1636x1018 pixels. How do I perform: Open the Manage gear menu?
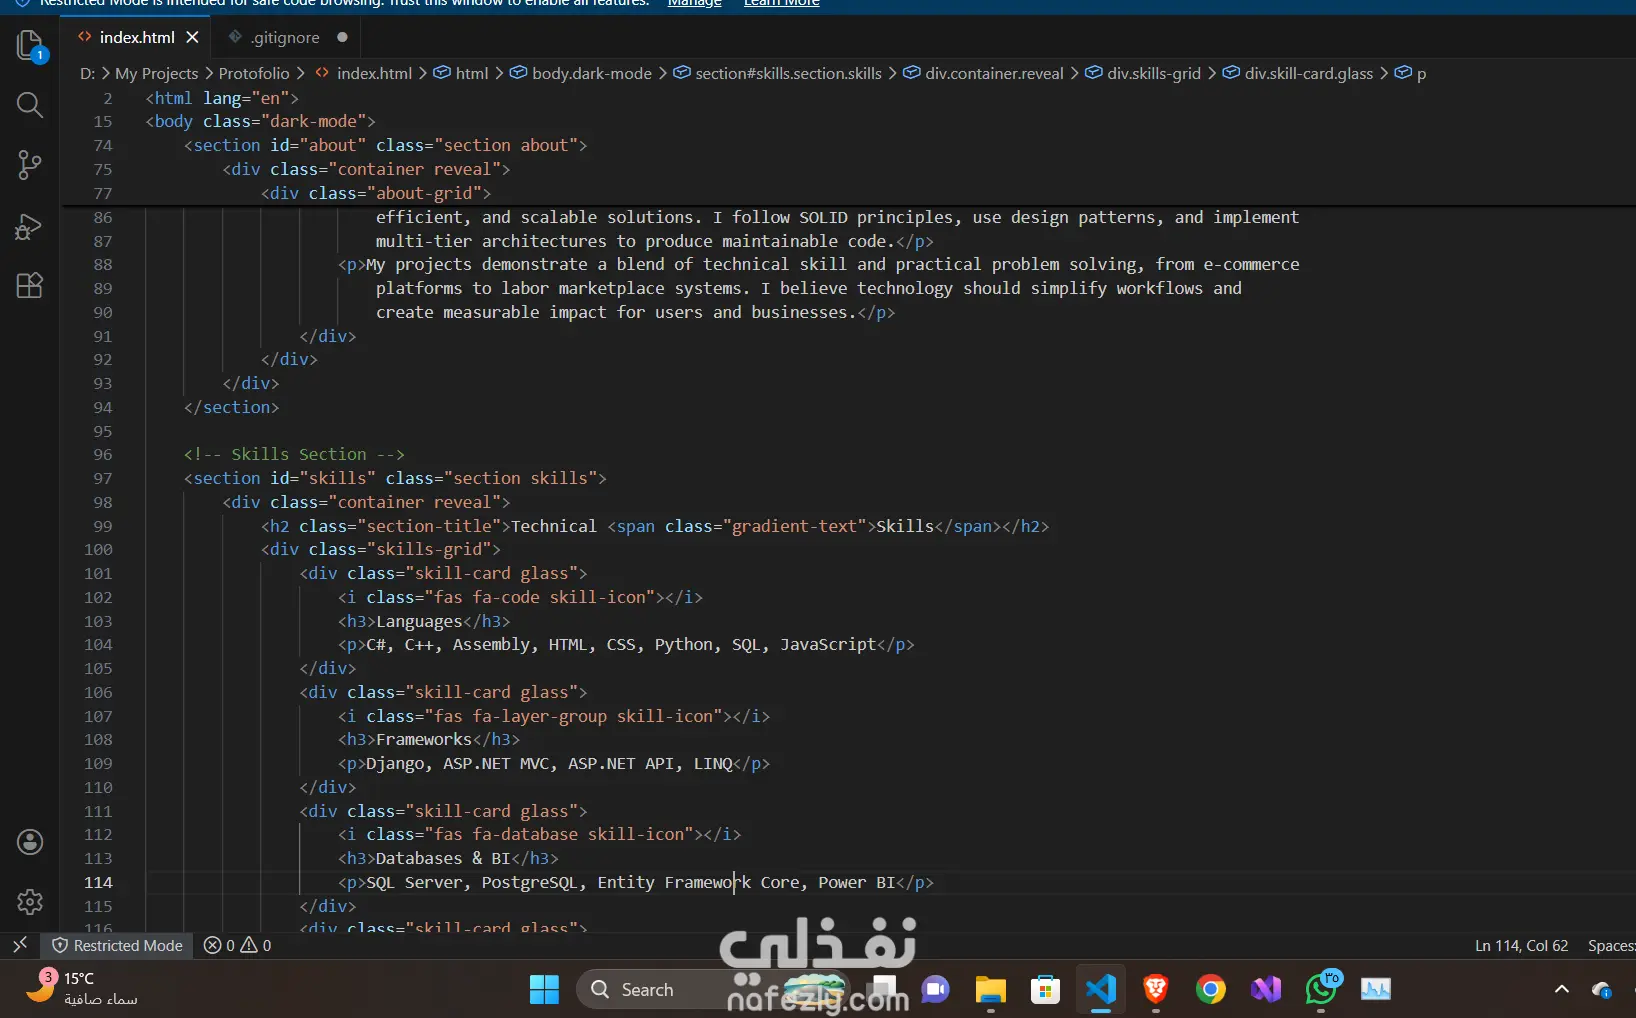click(30, 902)
